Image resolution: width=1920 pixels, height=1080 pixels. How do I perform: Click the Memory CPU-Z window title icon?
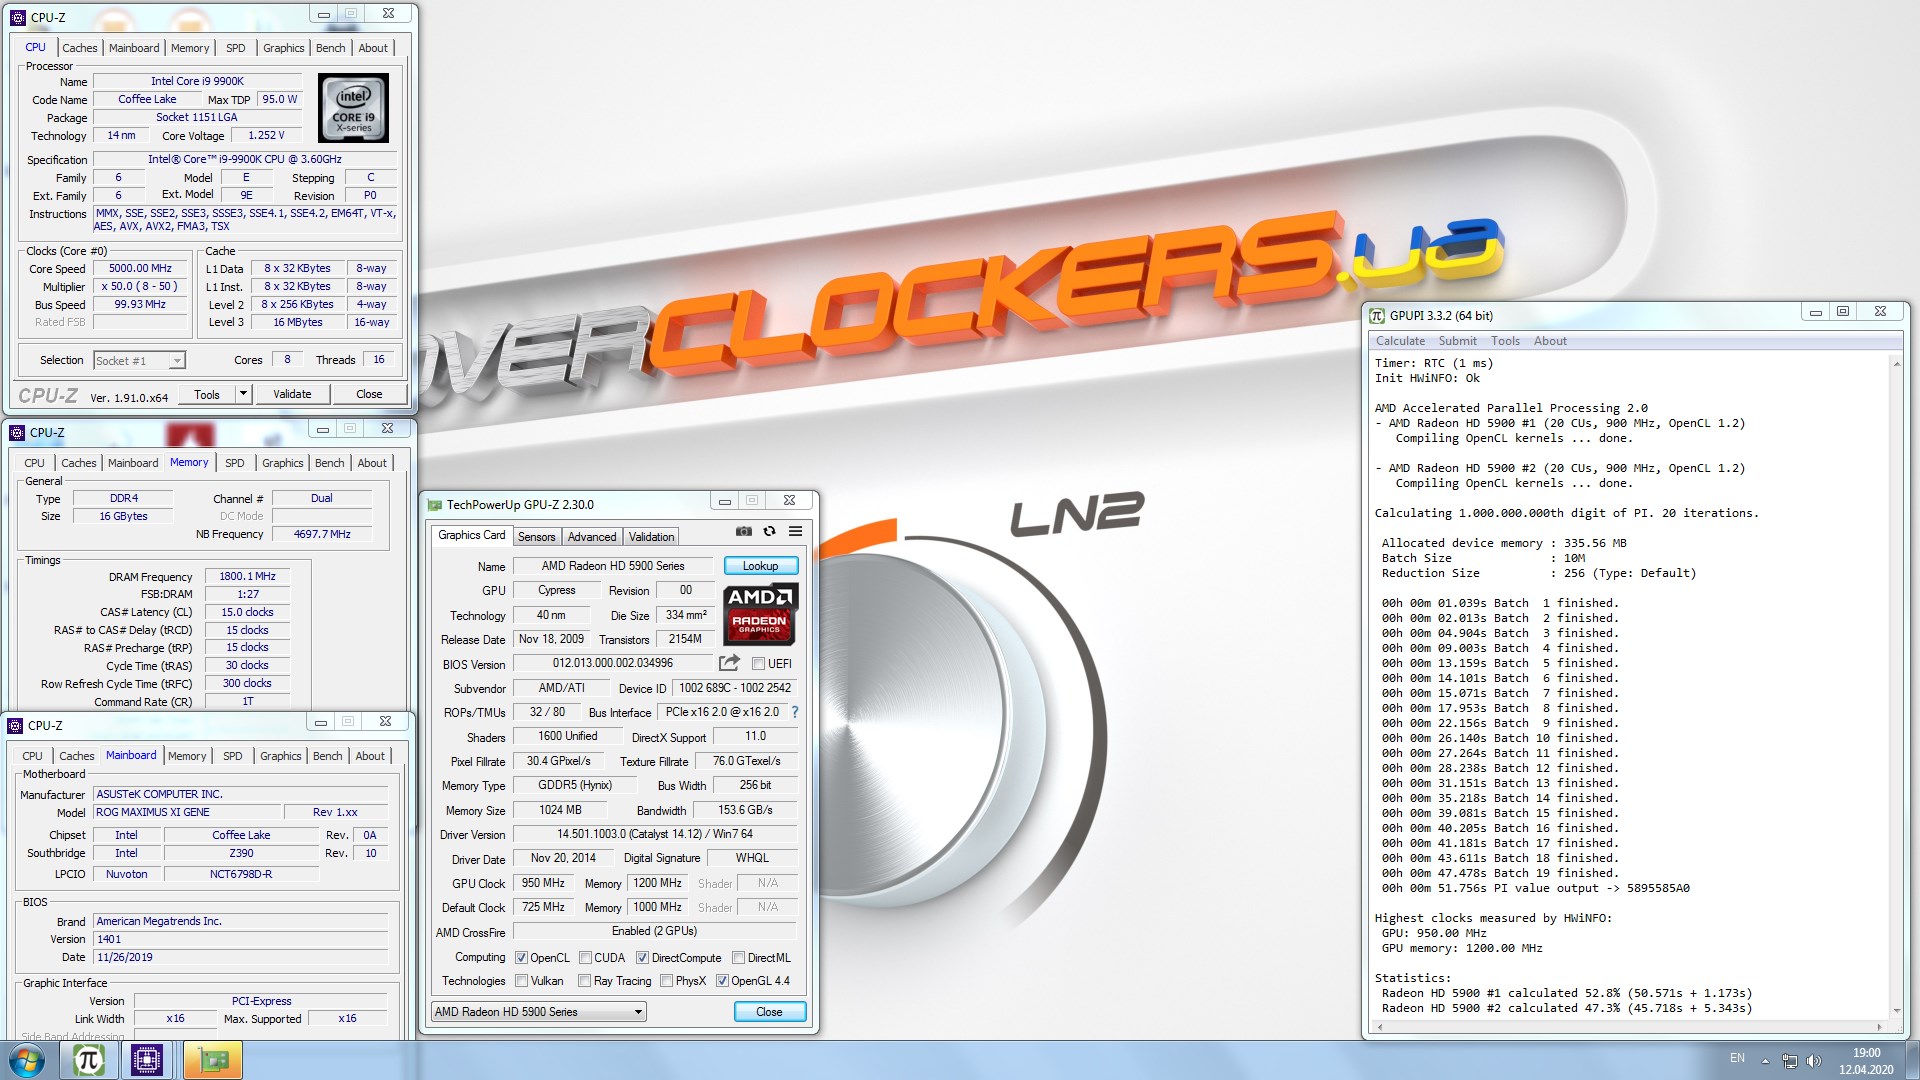tap(17, 433)
